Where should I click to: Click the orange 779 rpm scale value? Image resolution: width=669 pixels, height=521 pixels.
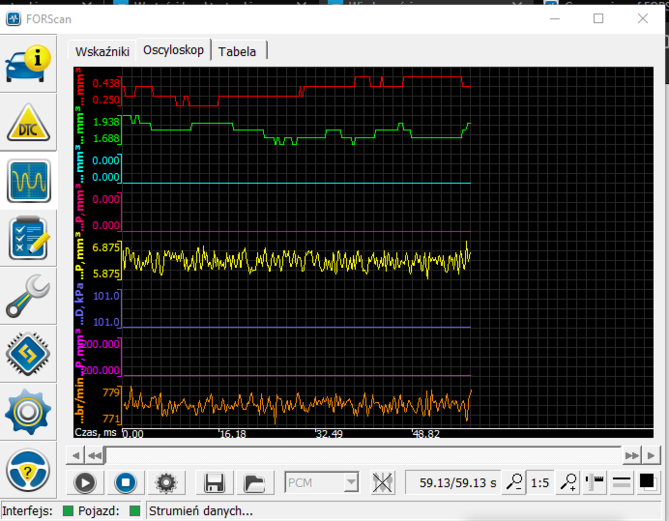(x=111, y=392)
